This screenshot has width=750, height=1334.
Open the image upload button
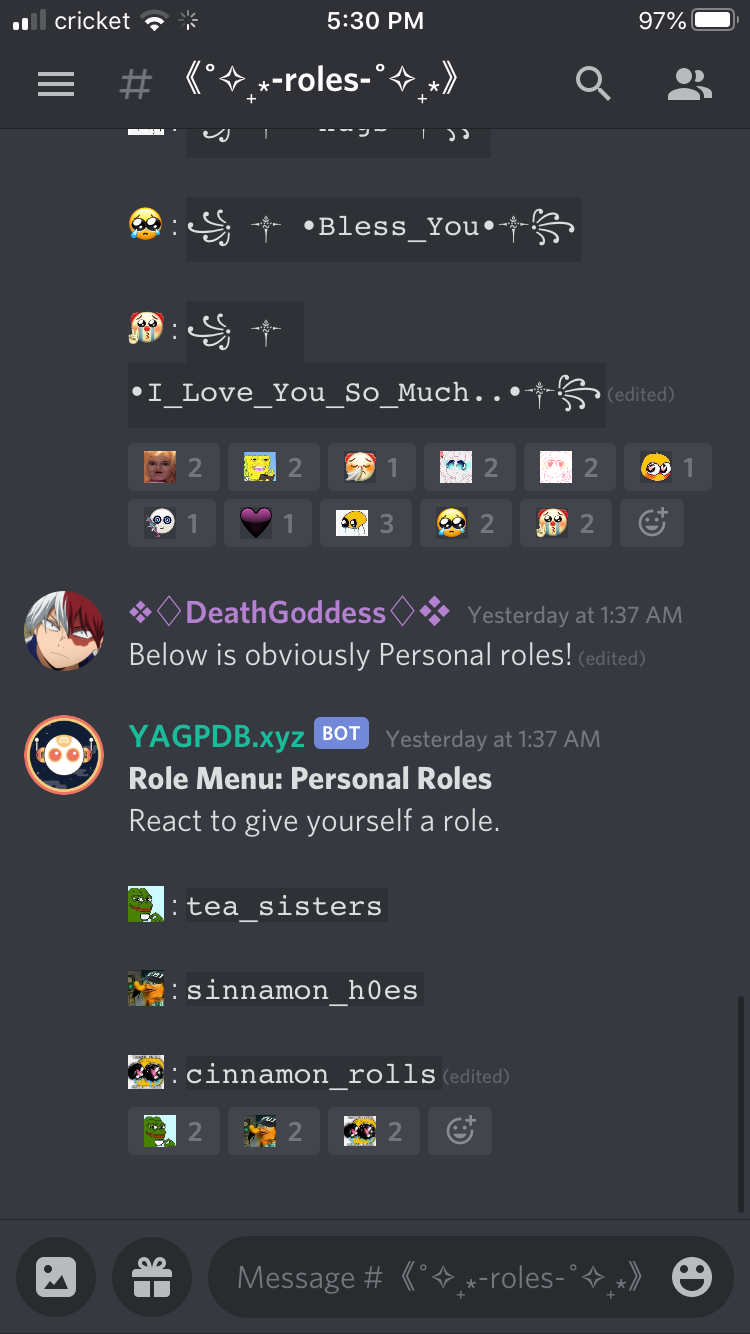click(56, 1277)
